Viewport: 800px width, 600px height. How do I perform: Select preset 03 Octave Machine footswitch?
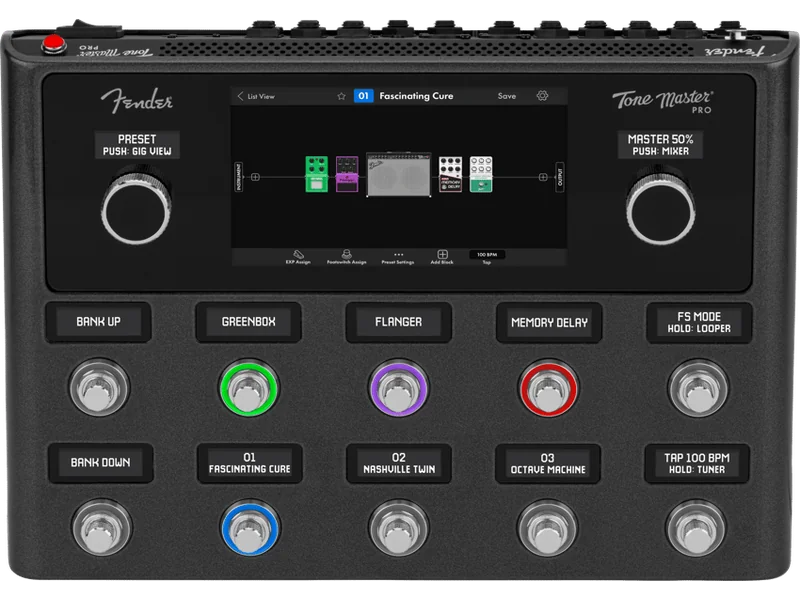(547, 528)
